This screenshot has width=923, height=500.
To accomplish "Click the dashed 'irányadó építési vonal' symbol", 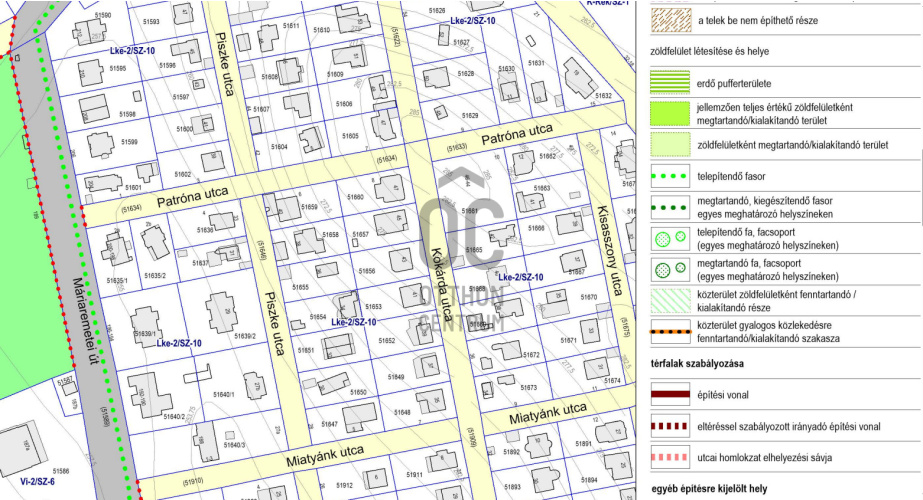I will (x=666, y=426).
